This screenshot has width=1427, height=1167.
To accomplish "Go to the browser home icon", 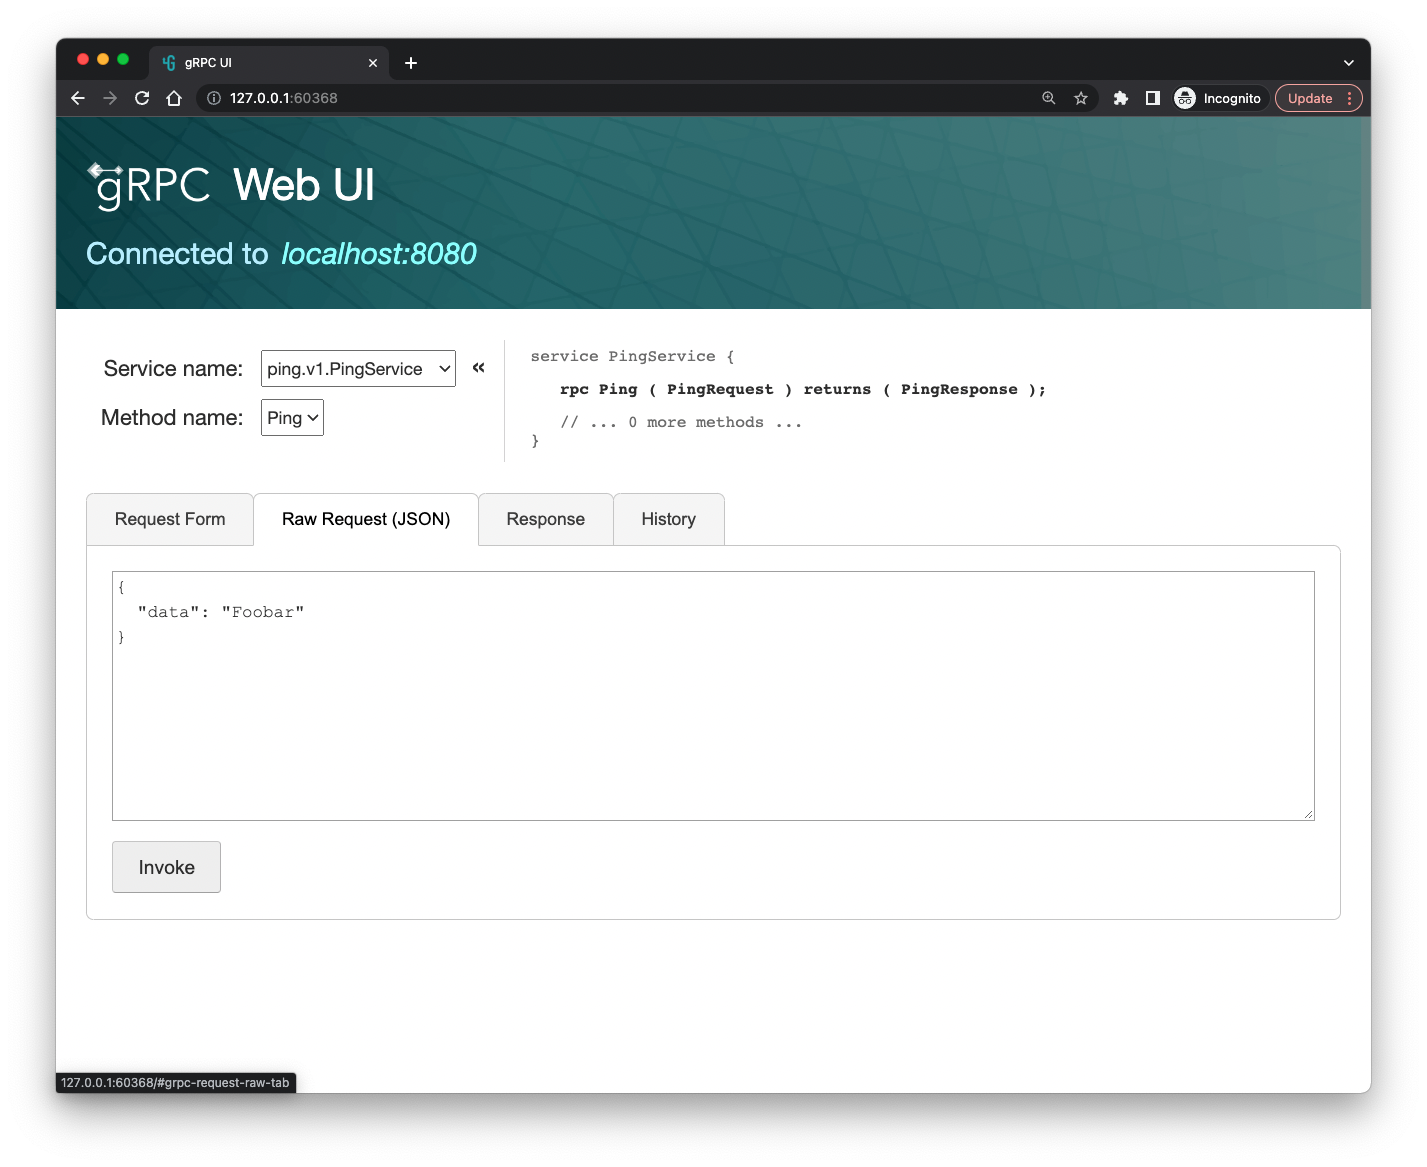I will pos(174,98).
